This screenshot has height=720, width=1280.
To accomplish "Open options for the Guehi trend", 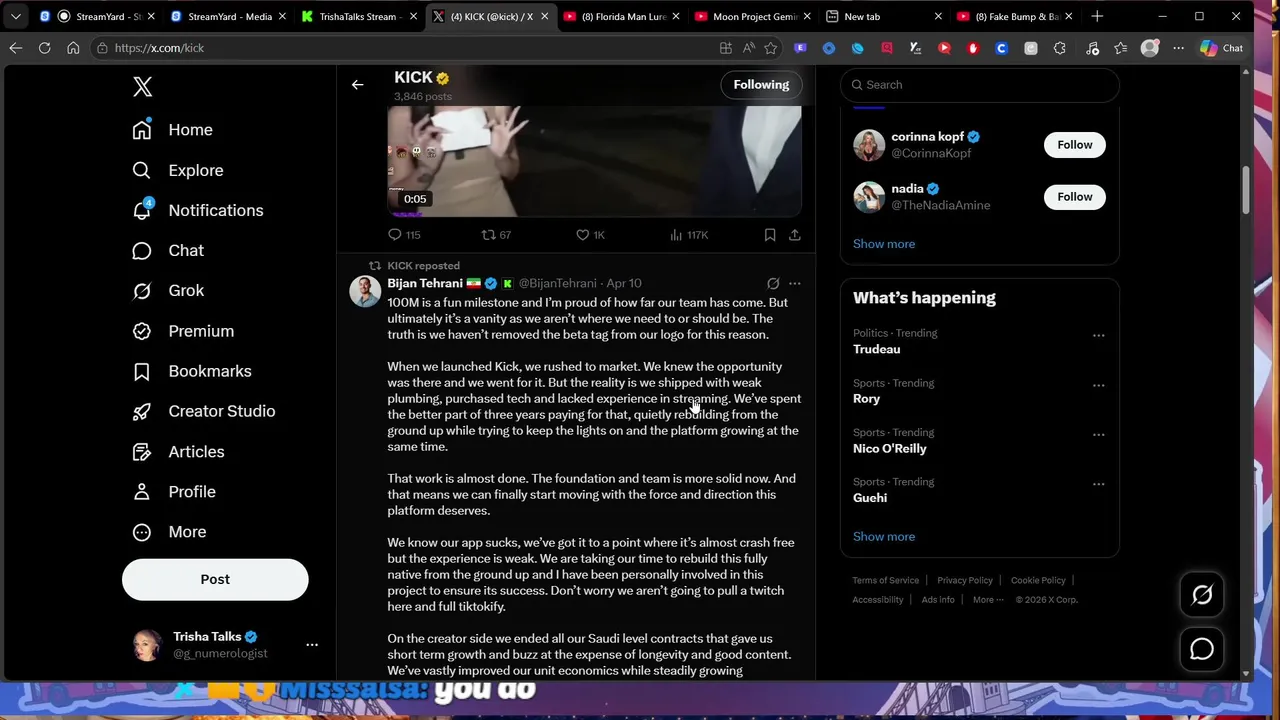I will coord(1098,484).
